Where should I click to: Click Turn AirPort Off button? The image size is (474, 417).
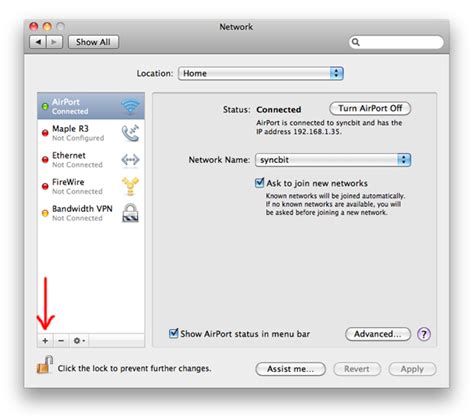coord(370,108)
